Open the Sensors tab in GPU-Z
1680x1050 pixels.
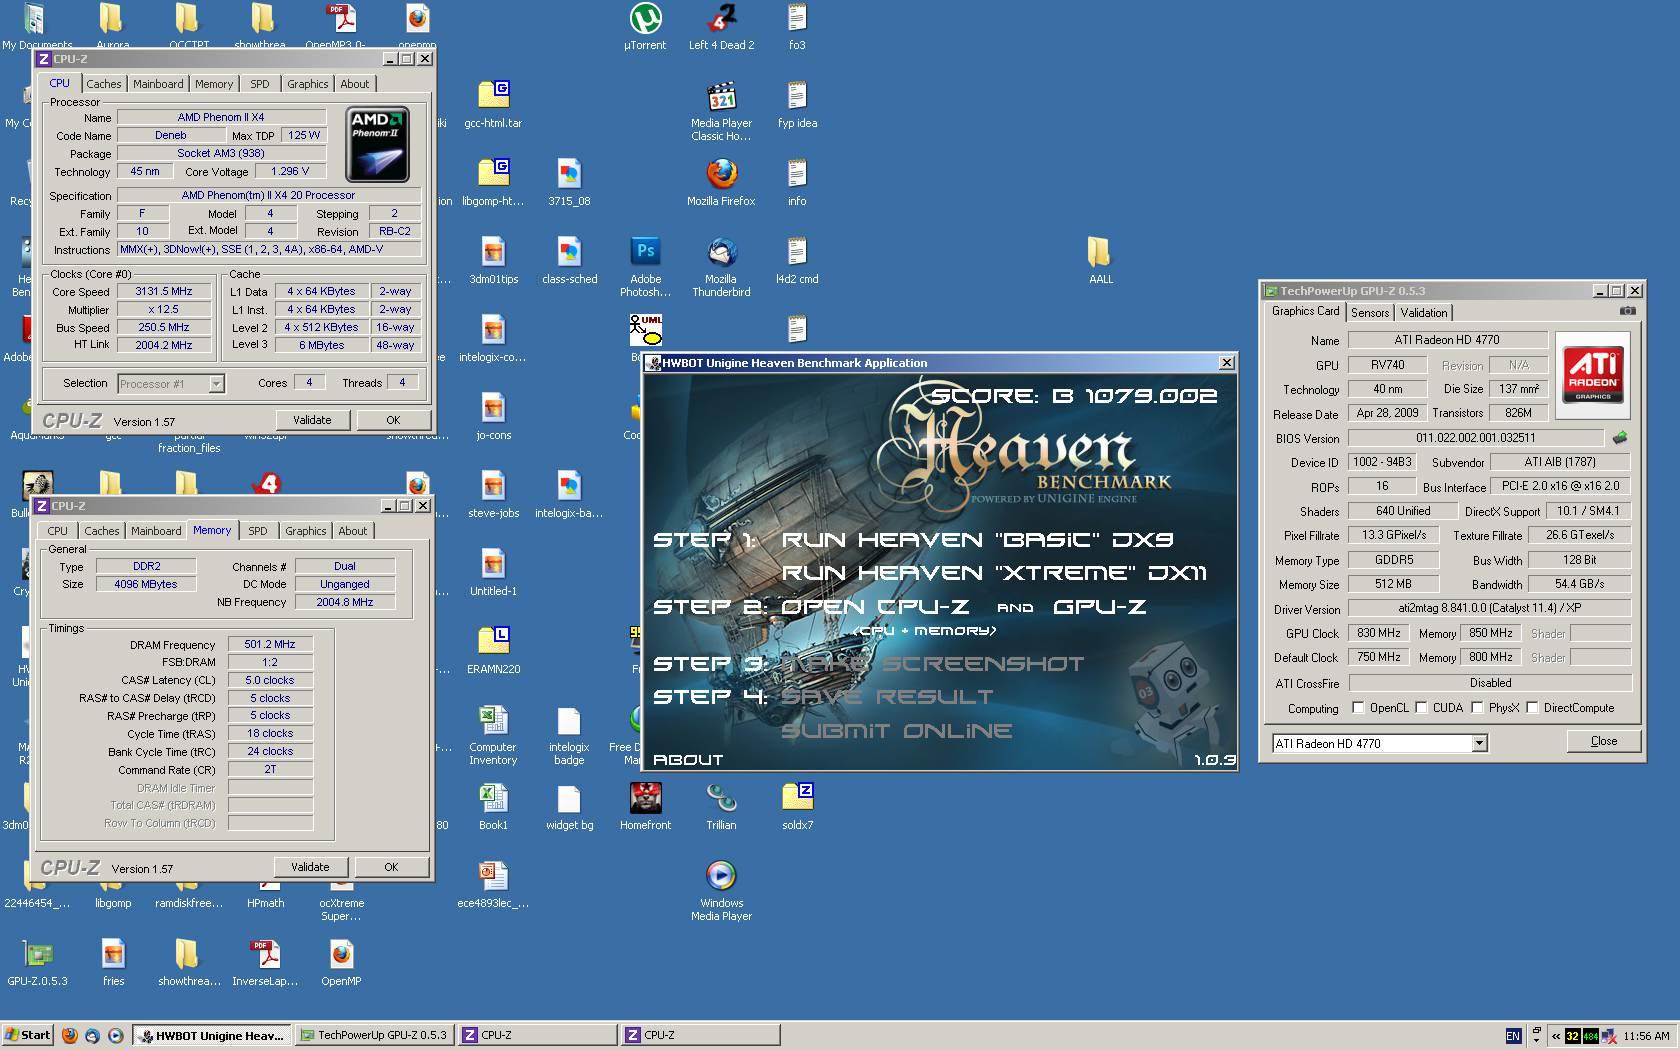[x=1370, y=313]
